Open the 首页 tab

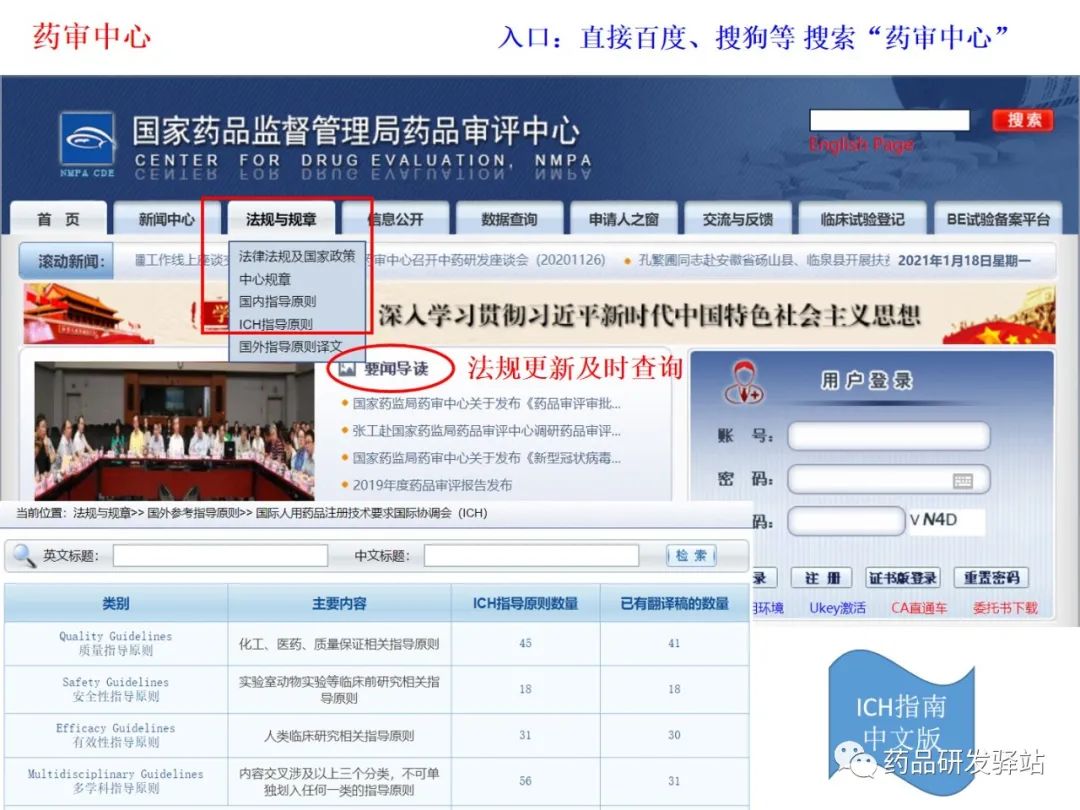(59, 219)
